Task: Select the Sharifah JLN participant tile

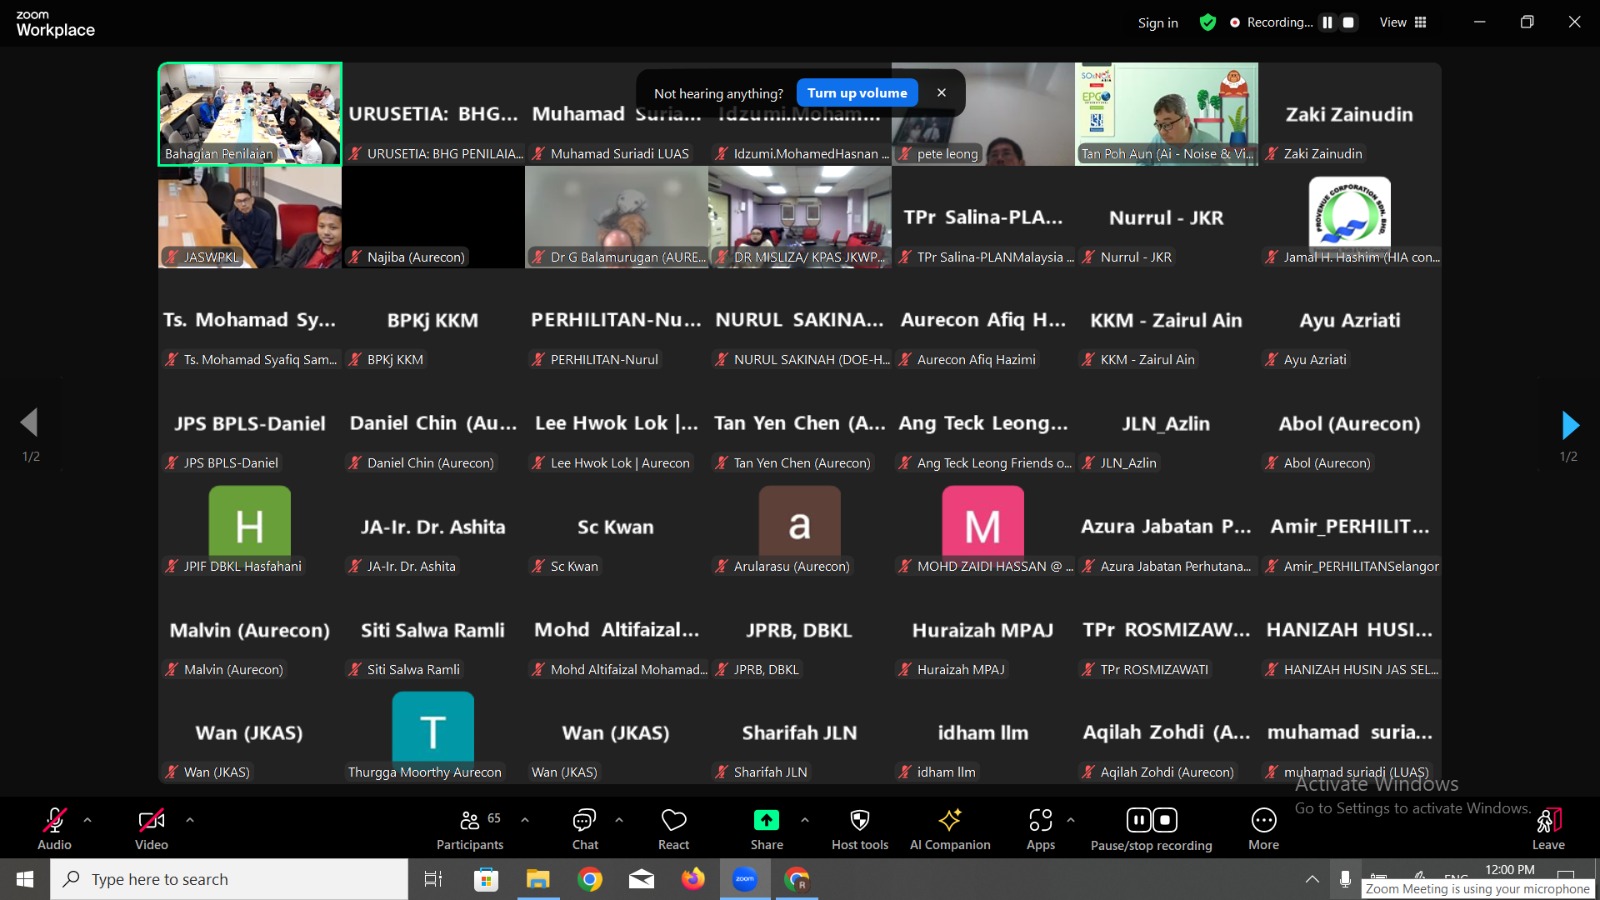Action: [800, 732]
